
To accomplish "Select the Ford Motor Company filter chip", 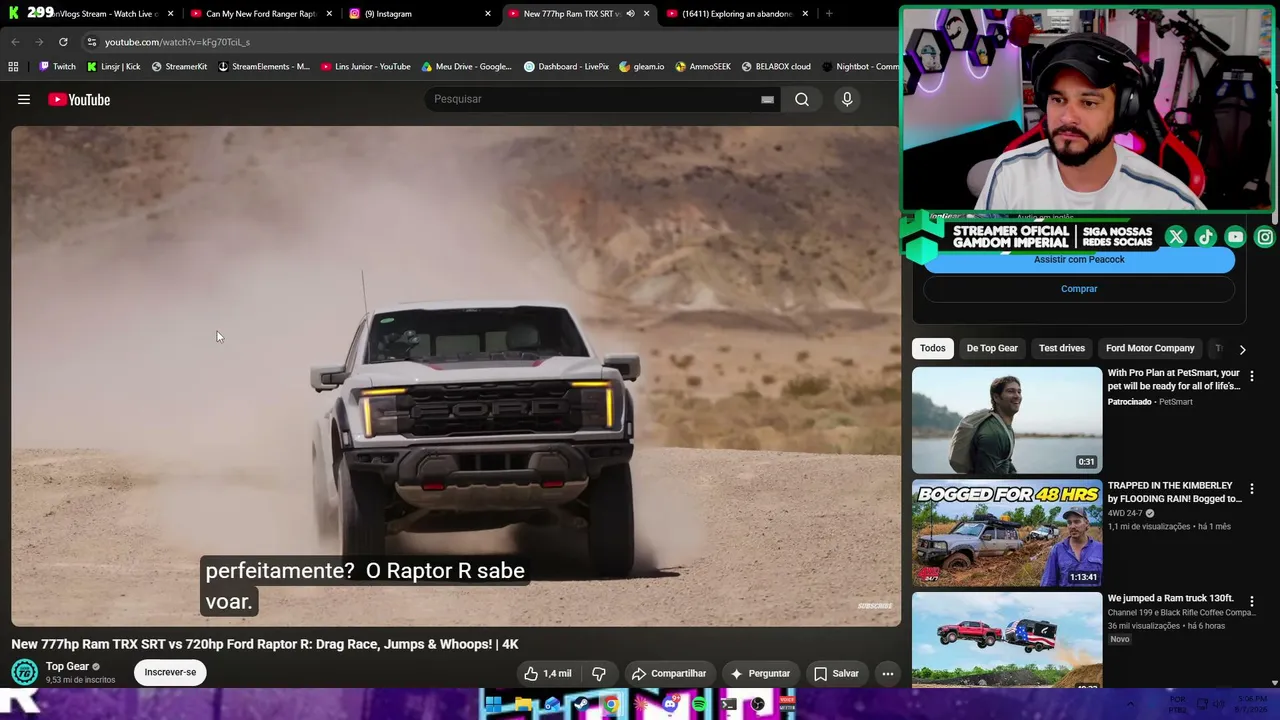I will 1150,348.
